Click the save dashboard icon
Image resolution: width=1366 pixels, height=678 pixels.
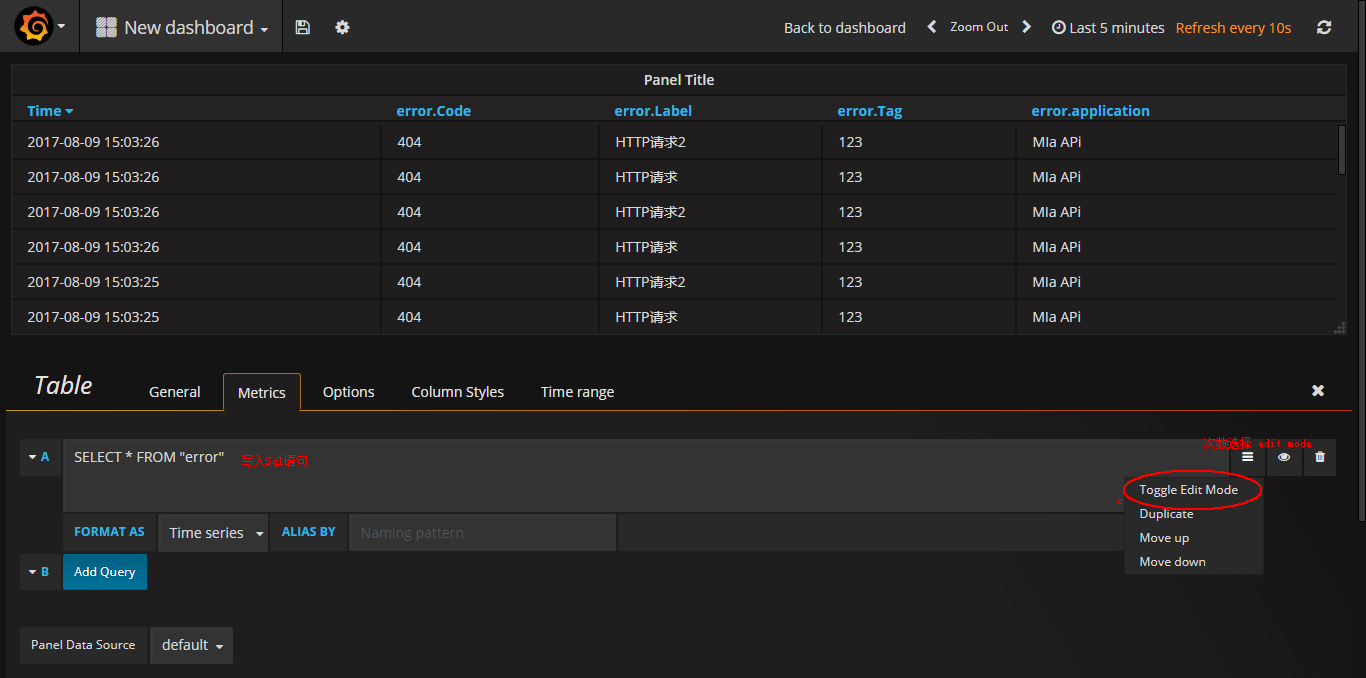[x=303, y=27]
